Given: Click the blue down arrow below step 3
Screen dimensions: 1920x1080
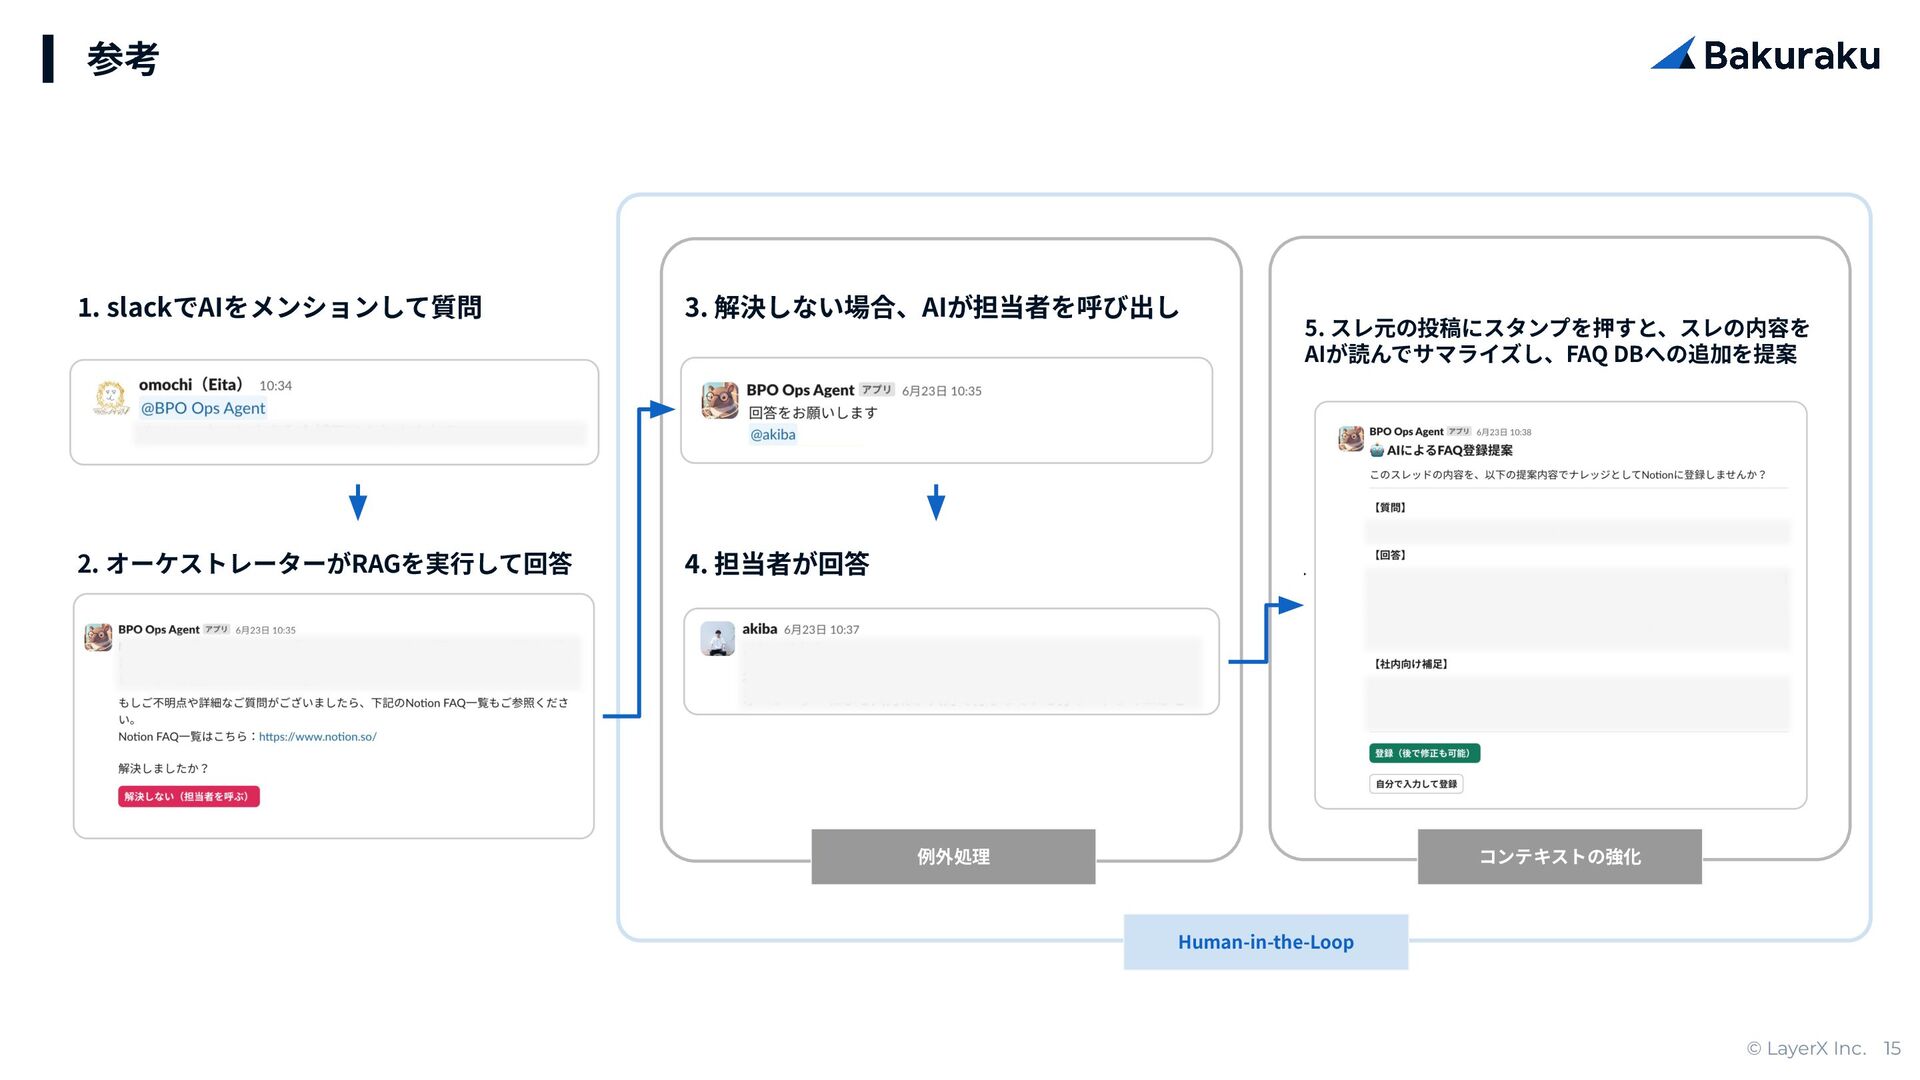Looking at the screenshot, I should click(x=936, y=501).
